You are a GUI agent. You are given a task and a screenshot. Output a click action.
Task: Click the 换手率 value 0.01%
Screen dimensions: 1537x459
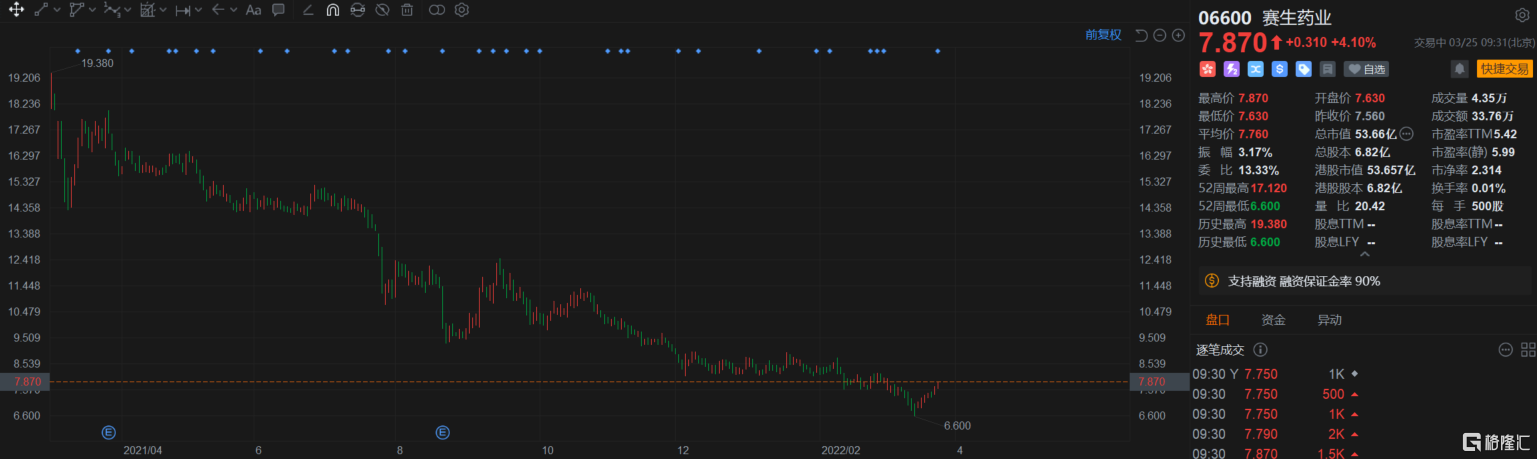(x=1490, y=188)
